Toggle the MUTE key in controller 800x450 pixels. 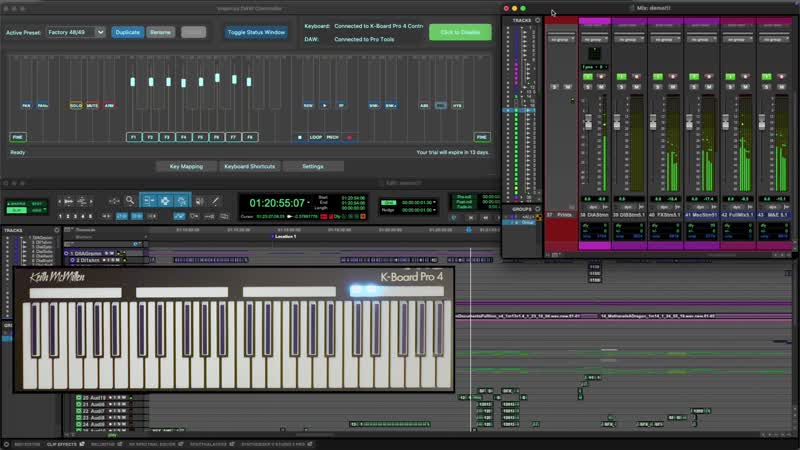[x=92, y=106]
